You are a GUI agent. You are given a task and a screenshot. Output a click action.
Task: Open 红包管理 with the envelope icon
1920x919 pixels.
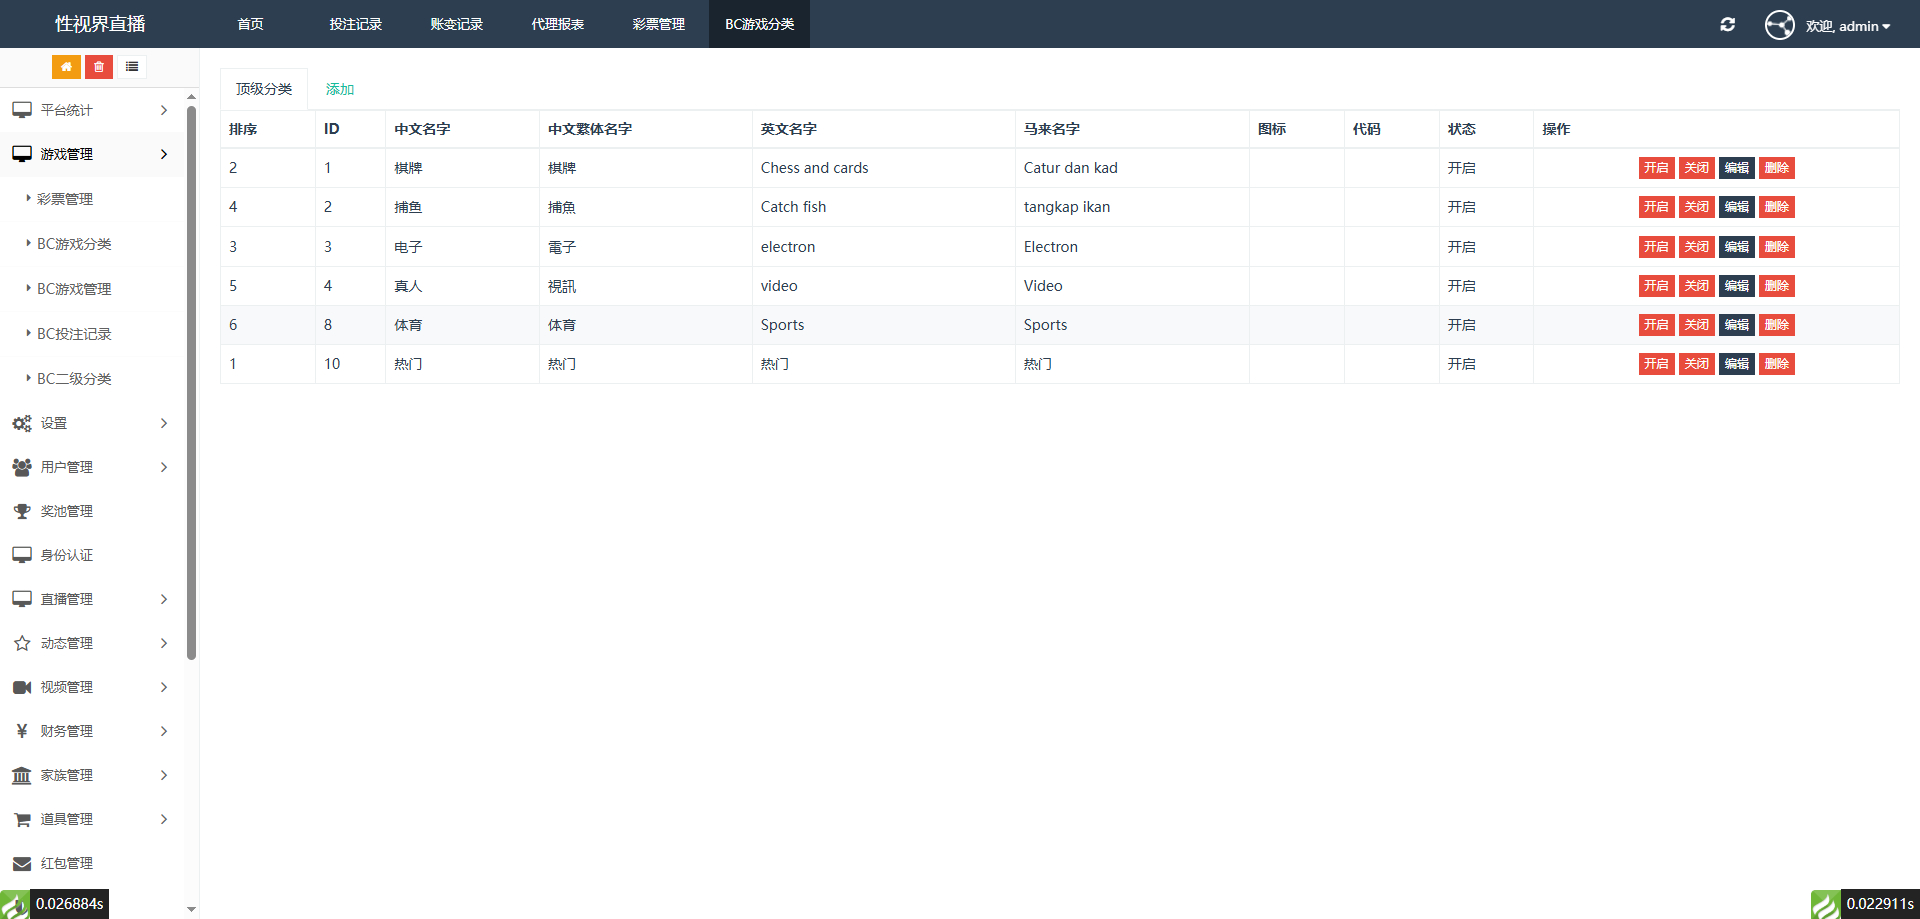[x=66, y=863]
